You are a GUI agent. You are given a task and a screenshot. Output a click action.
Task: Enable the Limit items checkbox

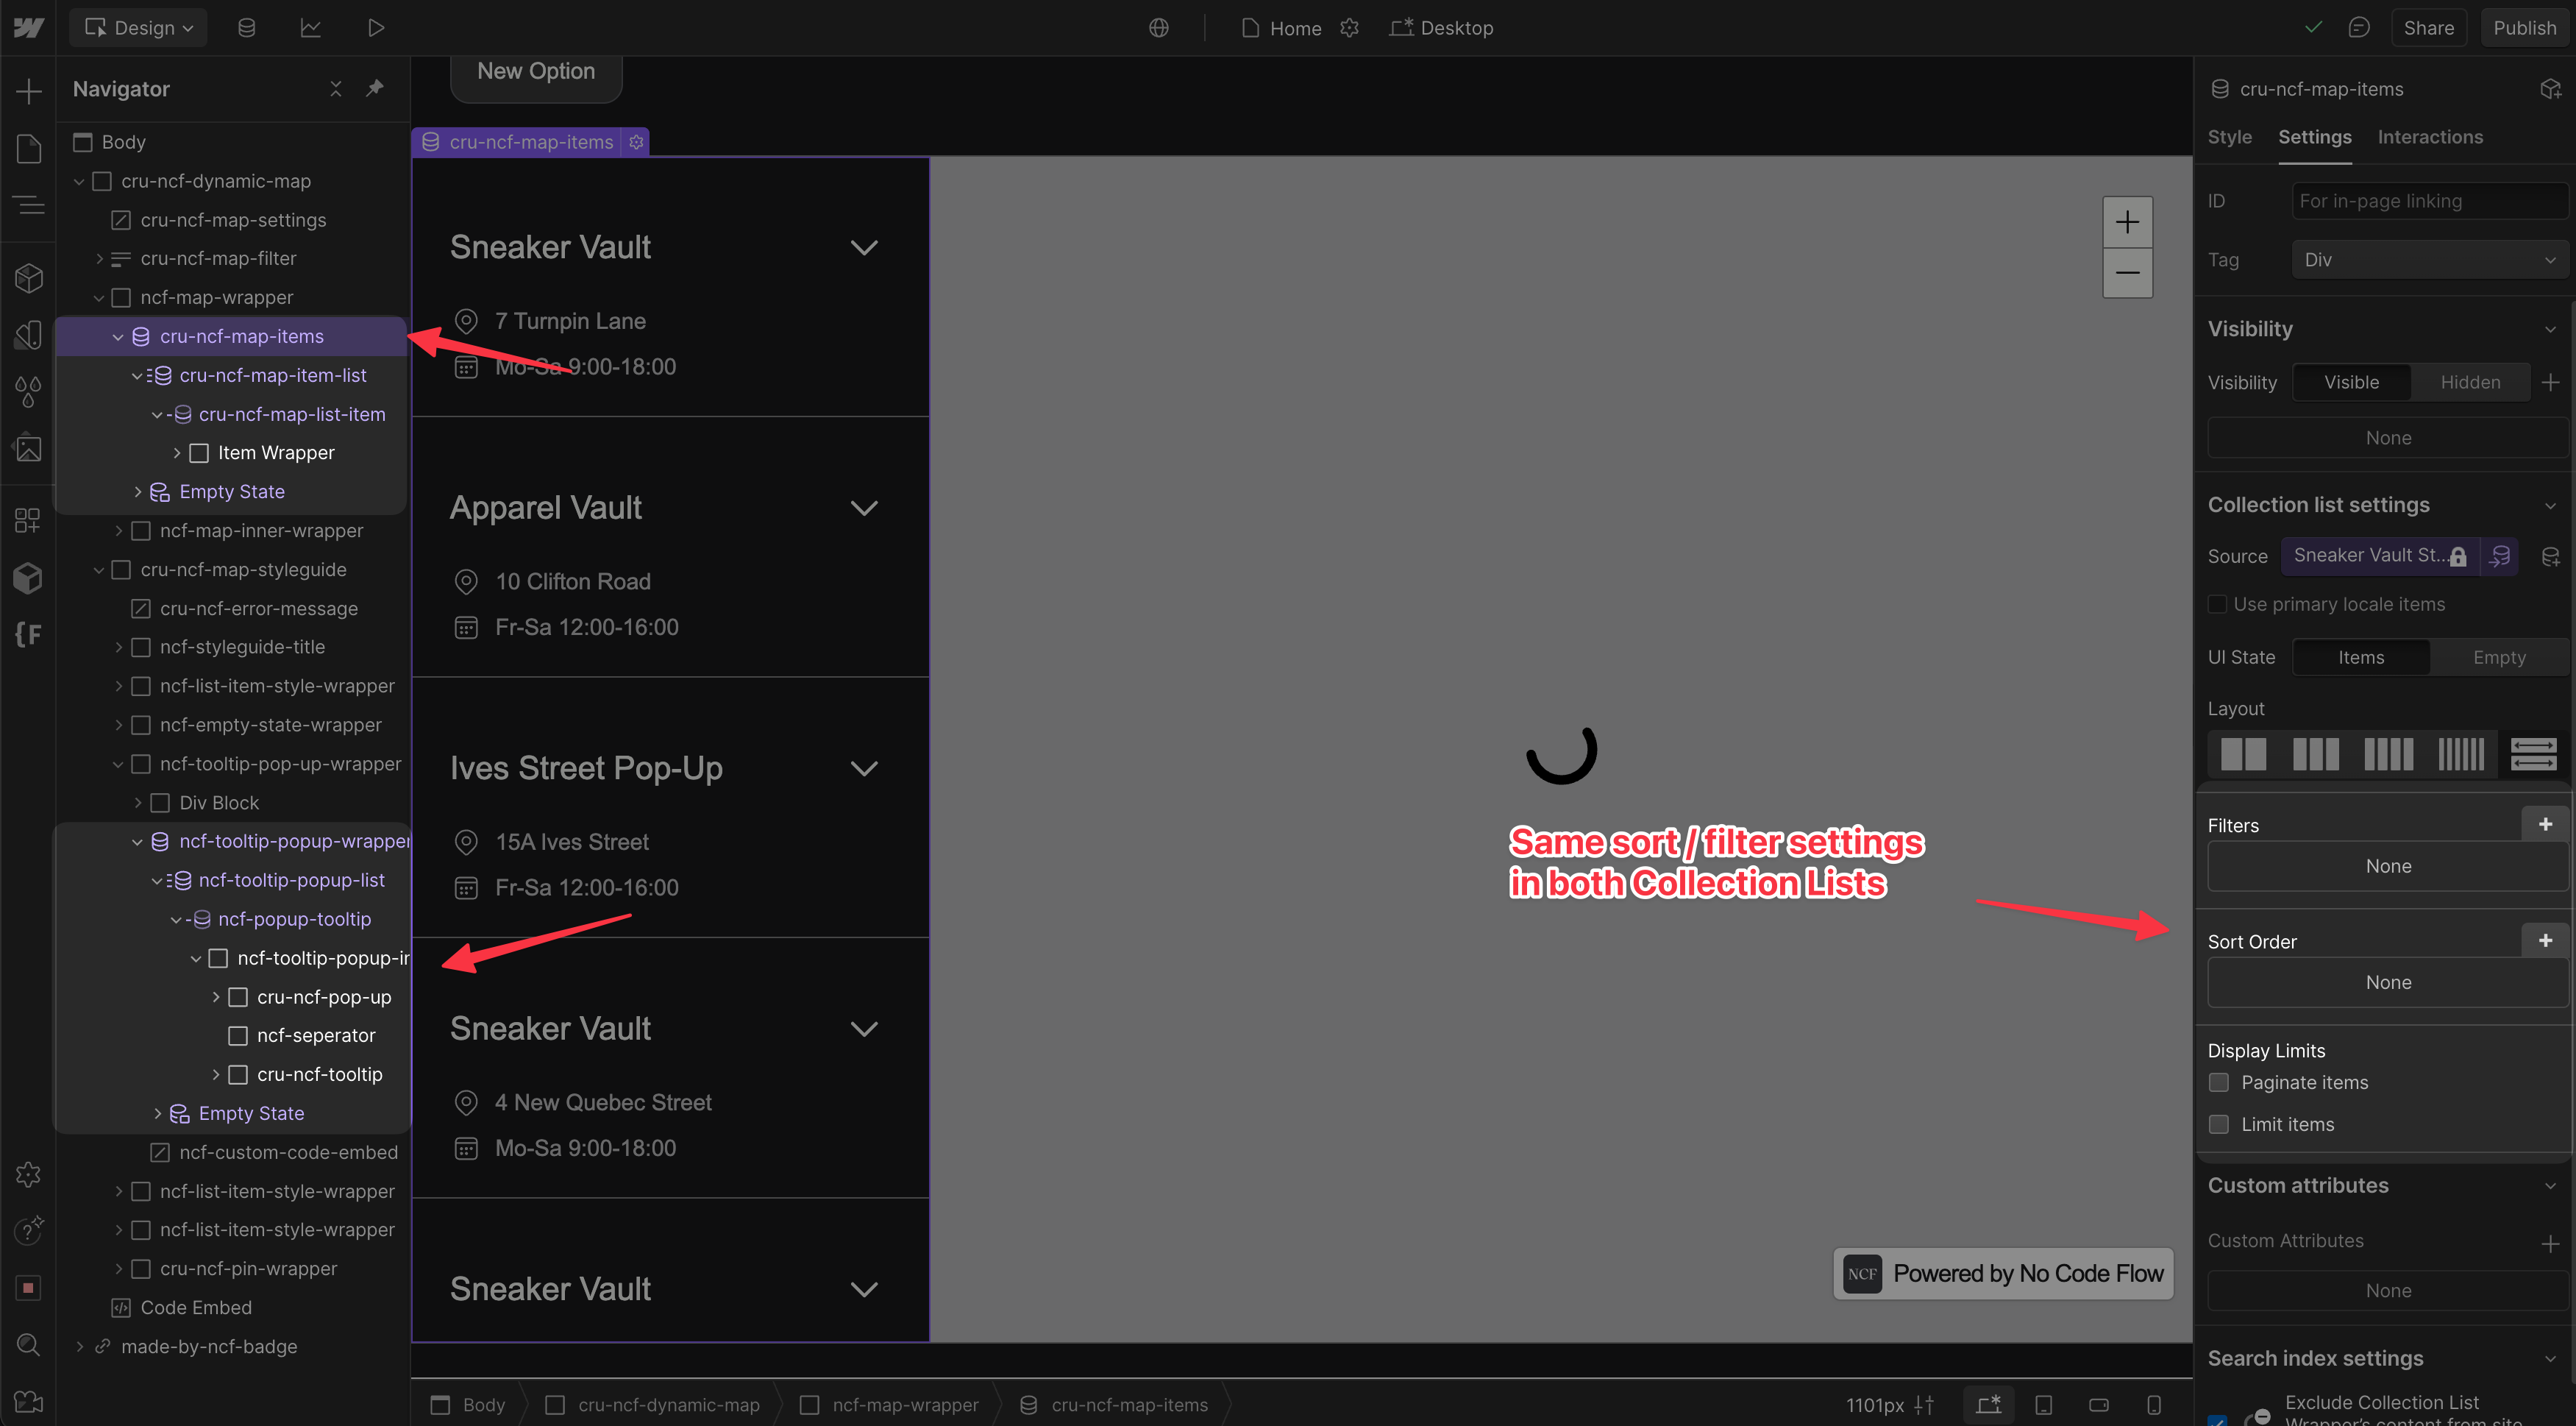tap(2218, 1124)
